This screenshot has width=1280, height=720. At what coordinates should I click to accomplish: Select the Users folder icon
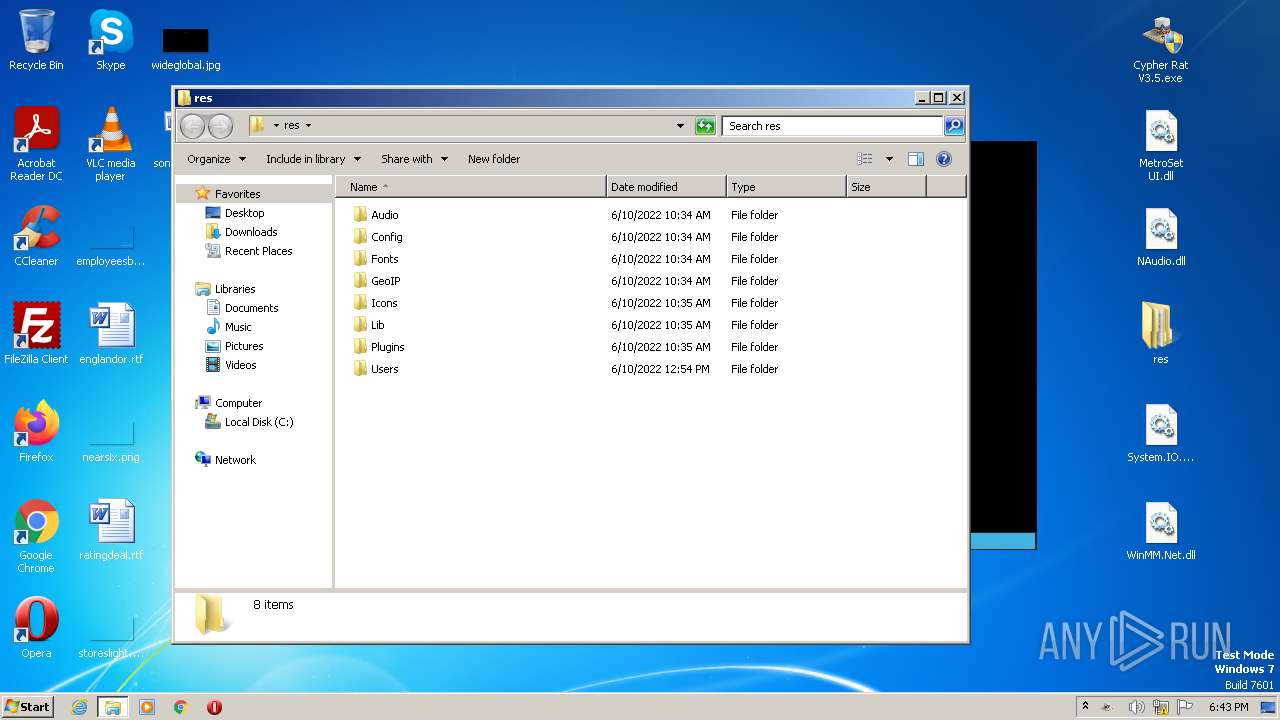tap(361, 369)
